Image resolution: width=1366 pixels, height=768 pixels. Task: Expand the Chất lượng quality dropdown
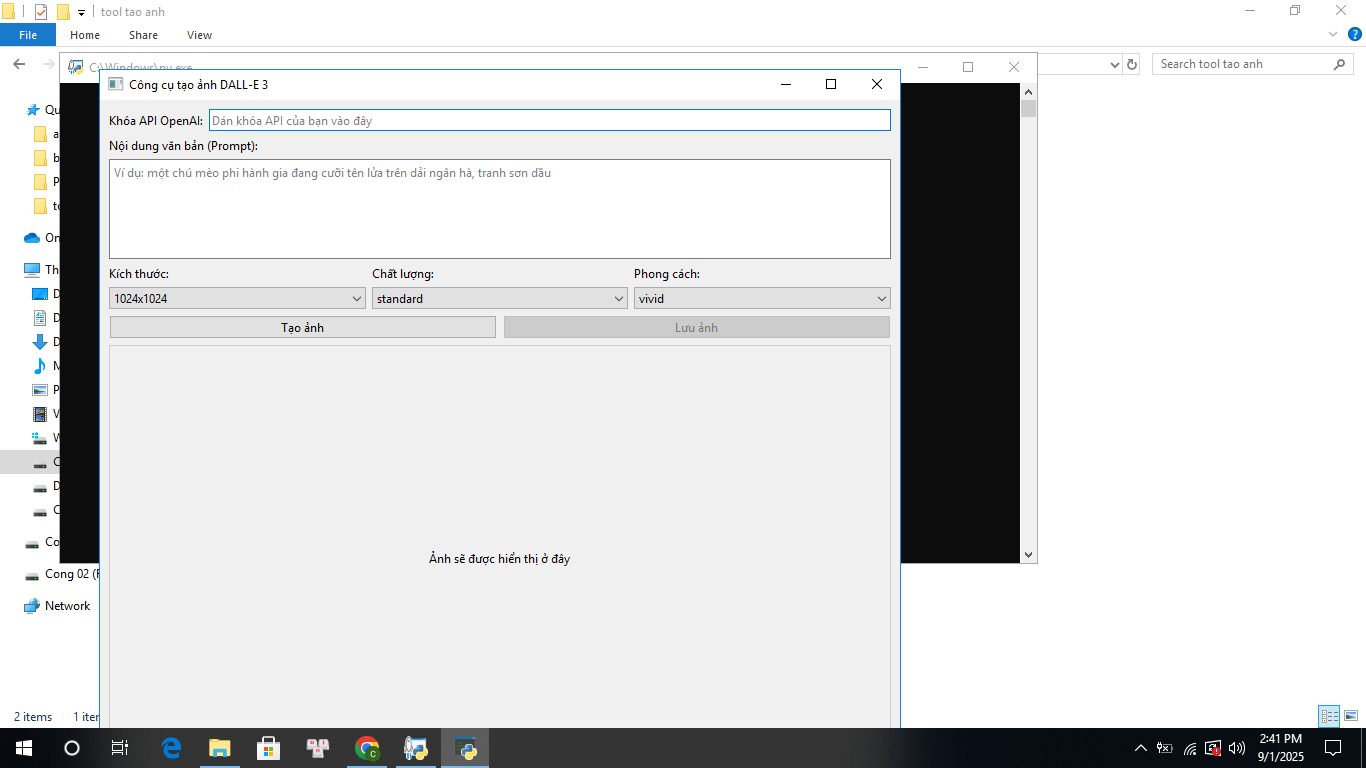tap(499, 298)
